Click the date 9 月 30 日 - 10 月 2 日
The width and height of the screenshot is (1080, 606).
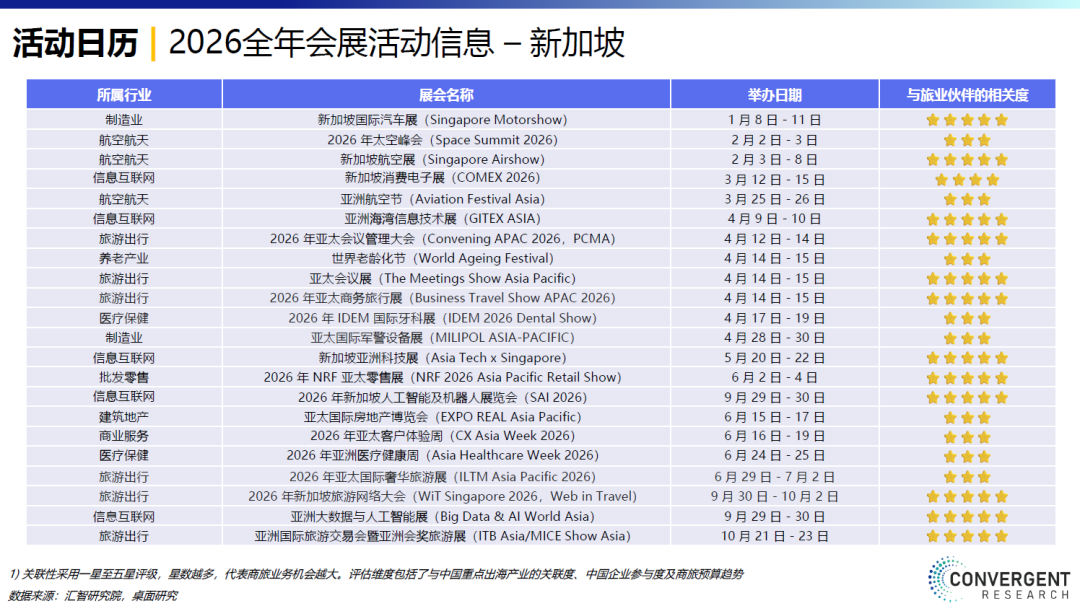pos(774,497)
